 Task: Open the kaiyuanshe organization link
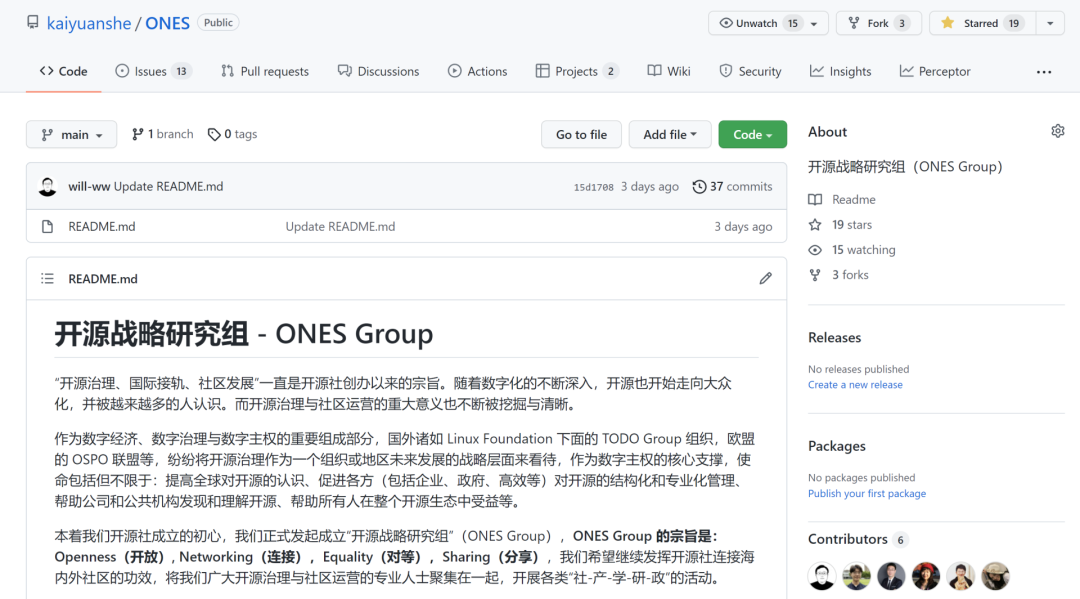[x=89, y=23]
